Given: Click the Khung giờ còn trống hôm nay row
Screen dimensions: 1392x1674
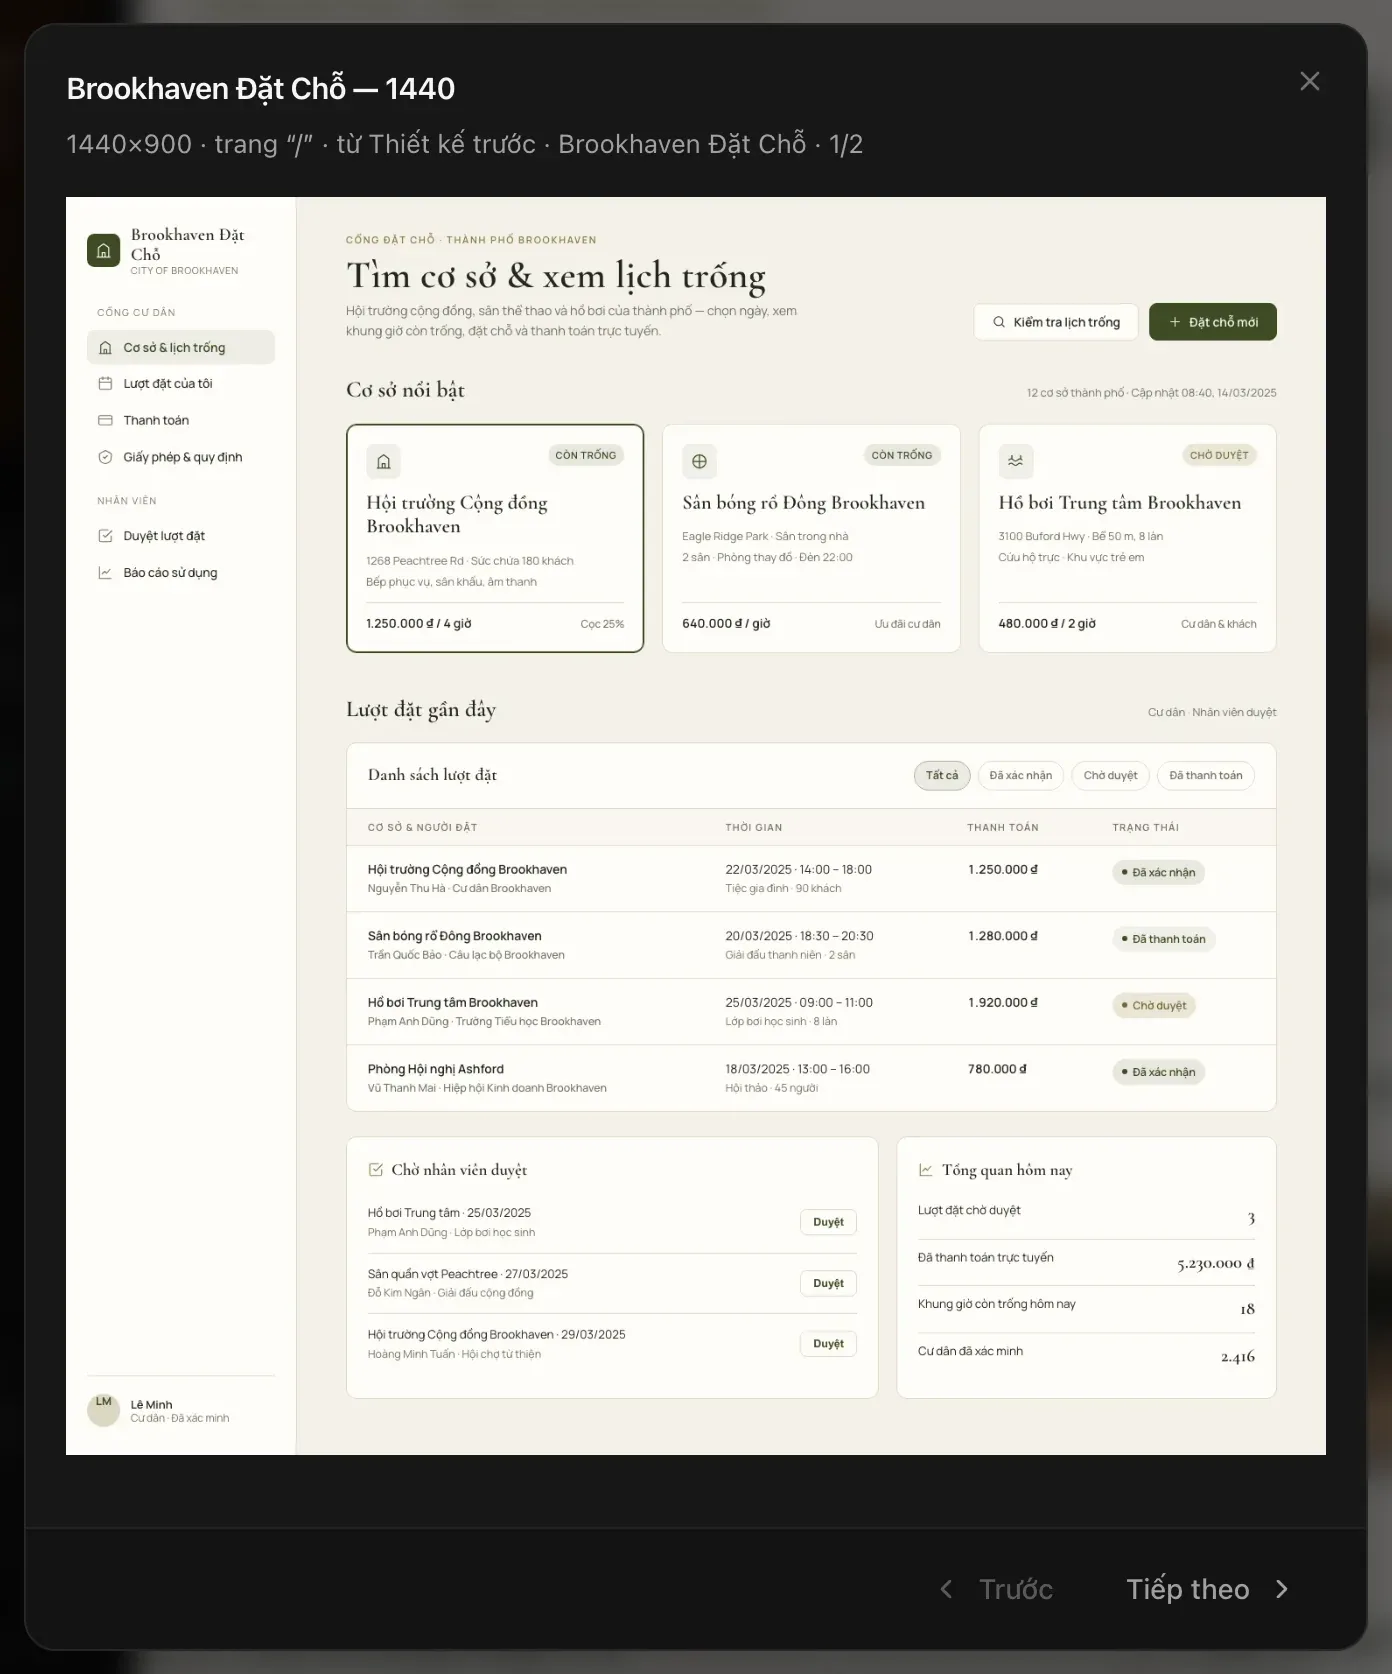Looking at the screenshot, I should click(1086, 1309).
